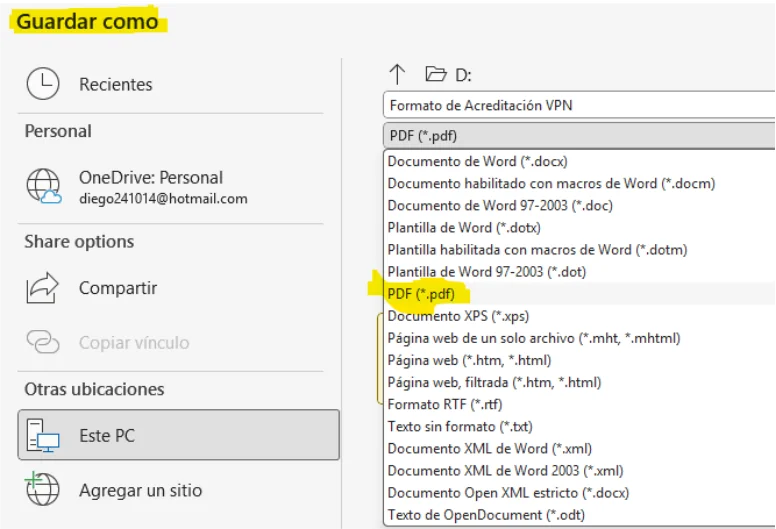Select Plantilla habilitada con macros (*.dotm)
Image resolution: width=776 pixels, height=529 pixels.
580,249
